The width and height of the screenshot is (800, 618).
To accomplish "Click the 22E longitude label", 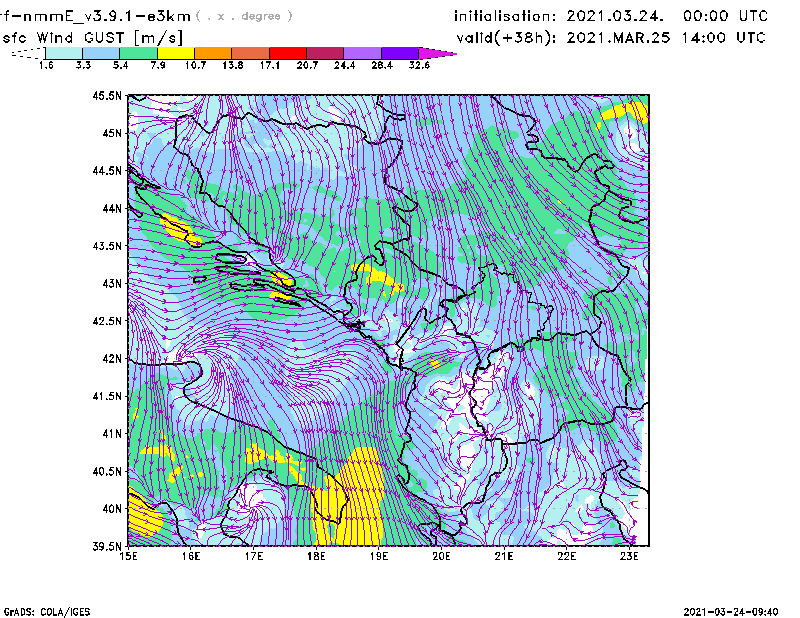I will pyautogui.click(x=566, y=556).
